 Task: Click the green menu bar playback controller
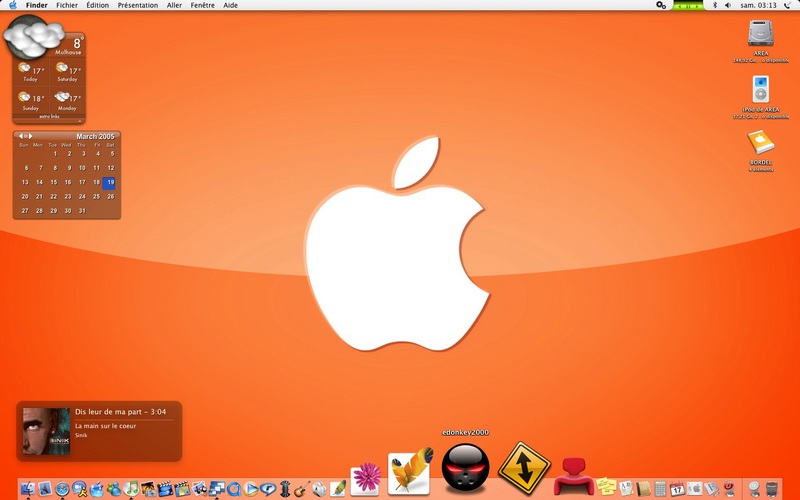click(x=688, y=5)
